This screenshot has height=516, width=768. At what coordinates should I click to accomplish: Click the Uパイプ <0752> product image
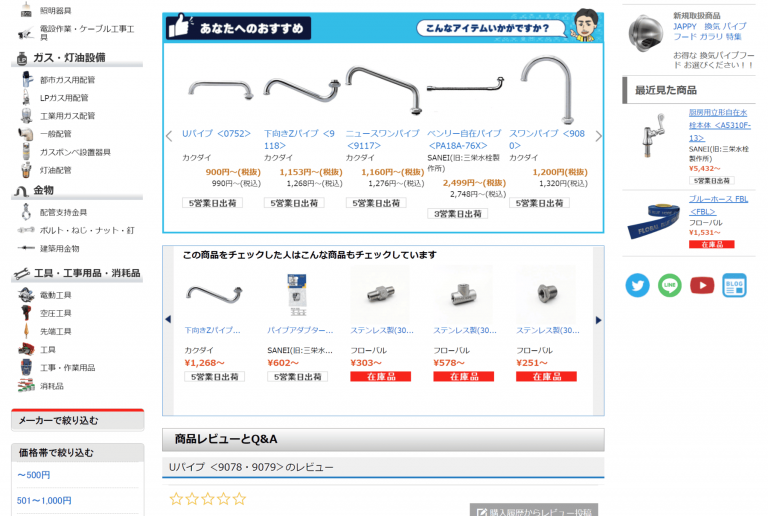pos(221,91)
